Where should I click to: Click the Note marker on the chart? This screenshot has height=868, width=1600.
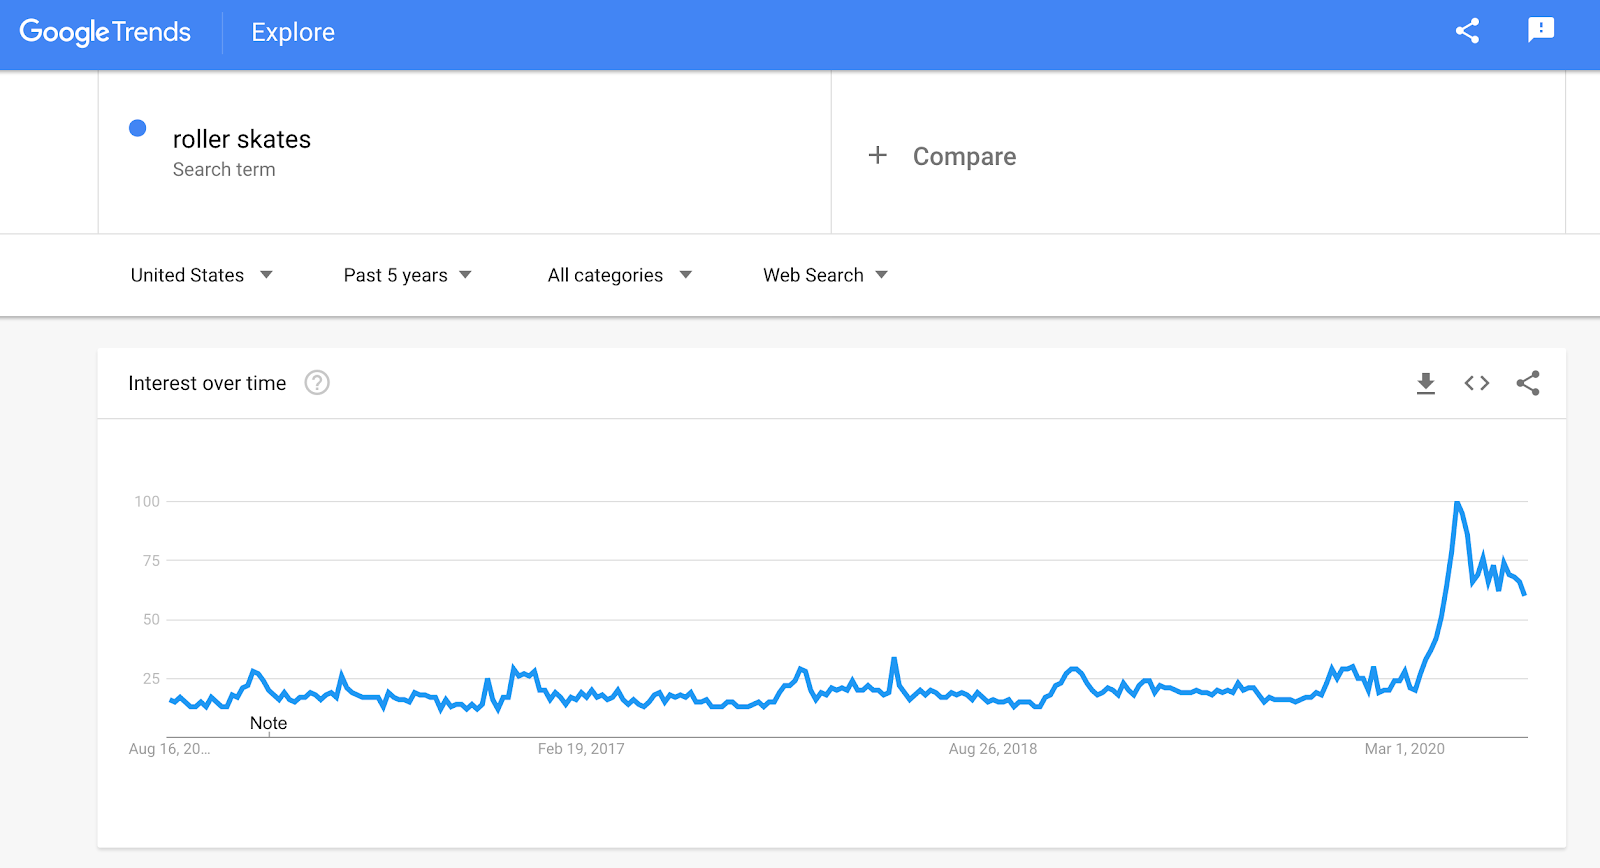[268, 723]
